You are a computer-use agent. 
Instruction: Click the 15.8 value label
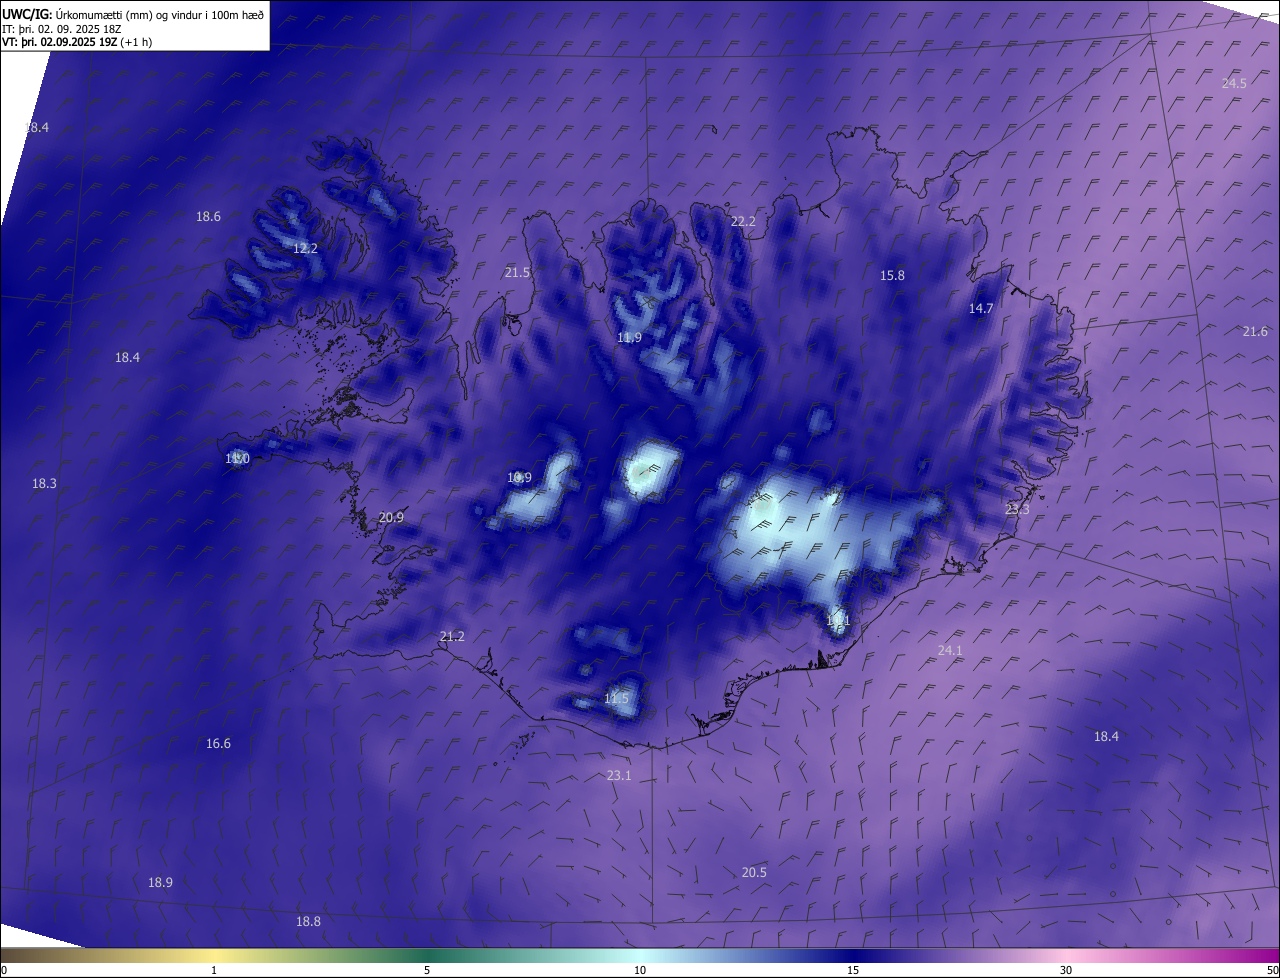pyautogui.click(x=892, y=275)
